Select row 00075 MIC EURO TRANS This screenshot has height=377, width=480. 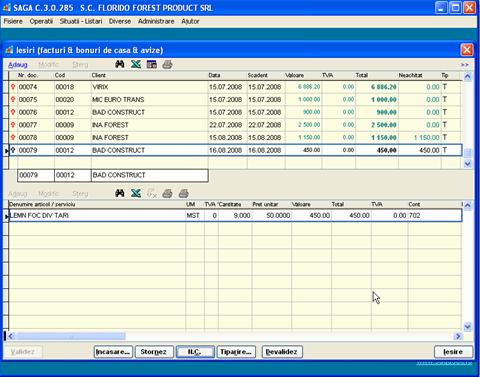coord(235,100)
